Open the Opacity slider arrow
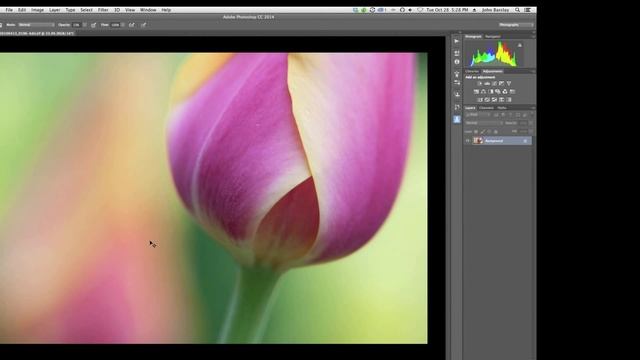The width and height of the screenshot is (640, 360). [84, 25]
